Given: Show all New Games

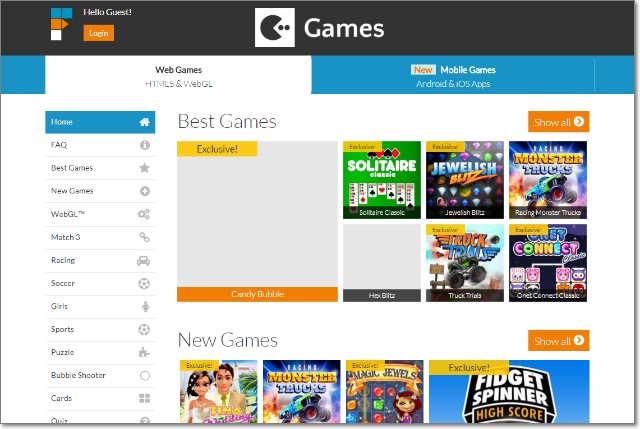Looking at the screenshot, I should coord(558,340).
